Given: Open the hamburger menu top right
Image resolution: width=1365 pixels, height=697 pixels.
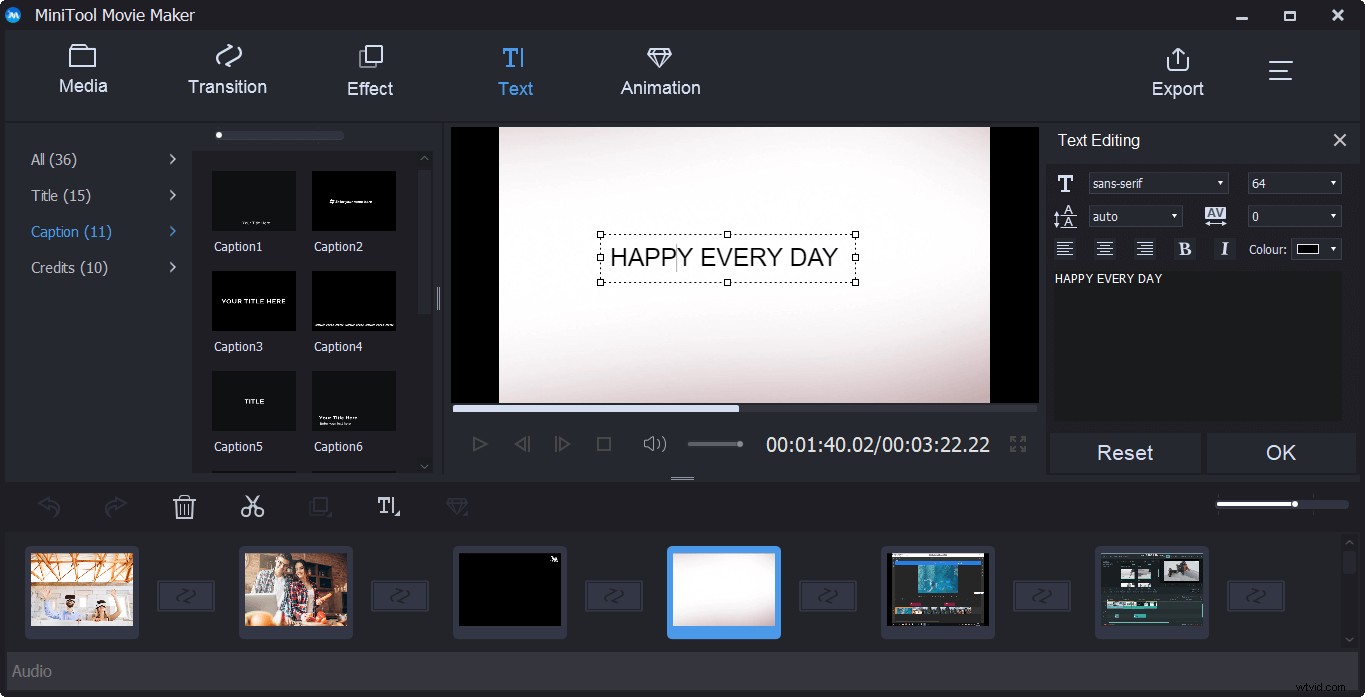Looking at the screenshot, I should 1281,70.
